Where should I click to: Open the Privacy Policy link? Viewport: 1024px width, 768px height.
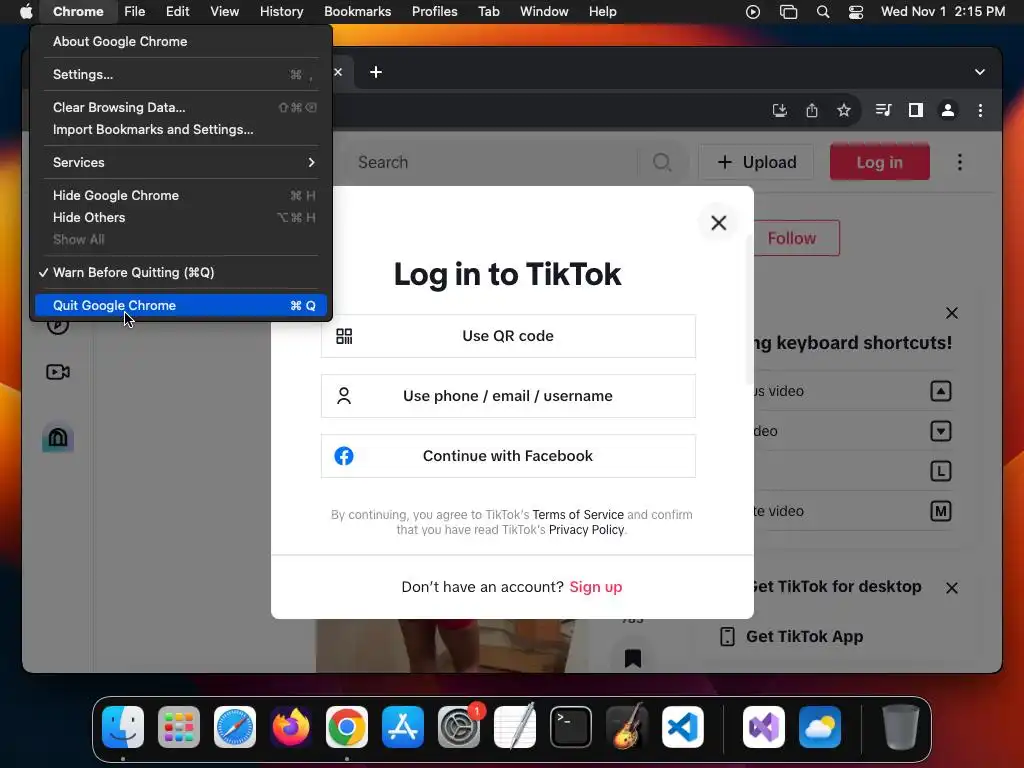(x=586, y=530)
